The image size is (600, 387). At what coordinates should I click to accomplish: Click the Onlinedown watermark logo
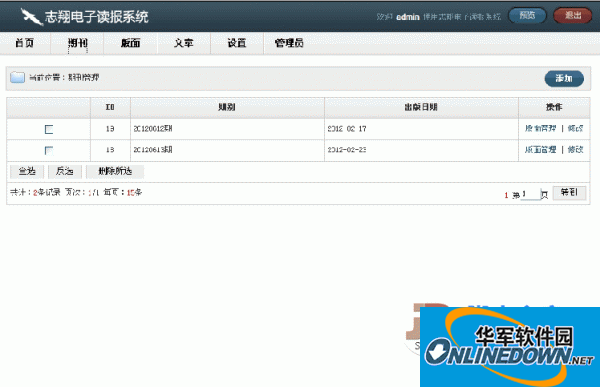[510, 347]
